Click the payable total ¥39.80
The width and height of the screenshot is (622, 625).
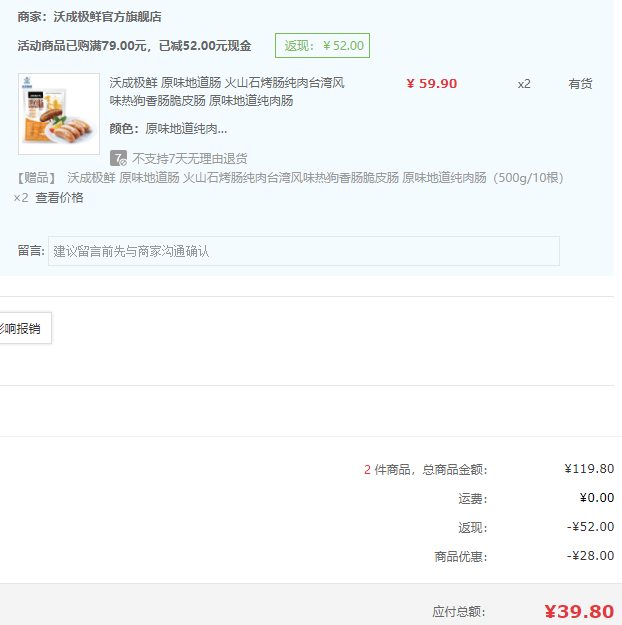click(579, 611)
